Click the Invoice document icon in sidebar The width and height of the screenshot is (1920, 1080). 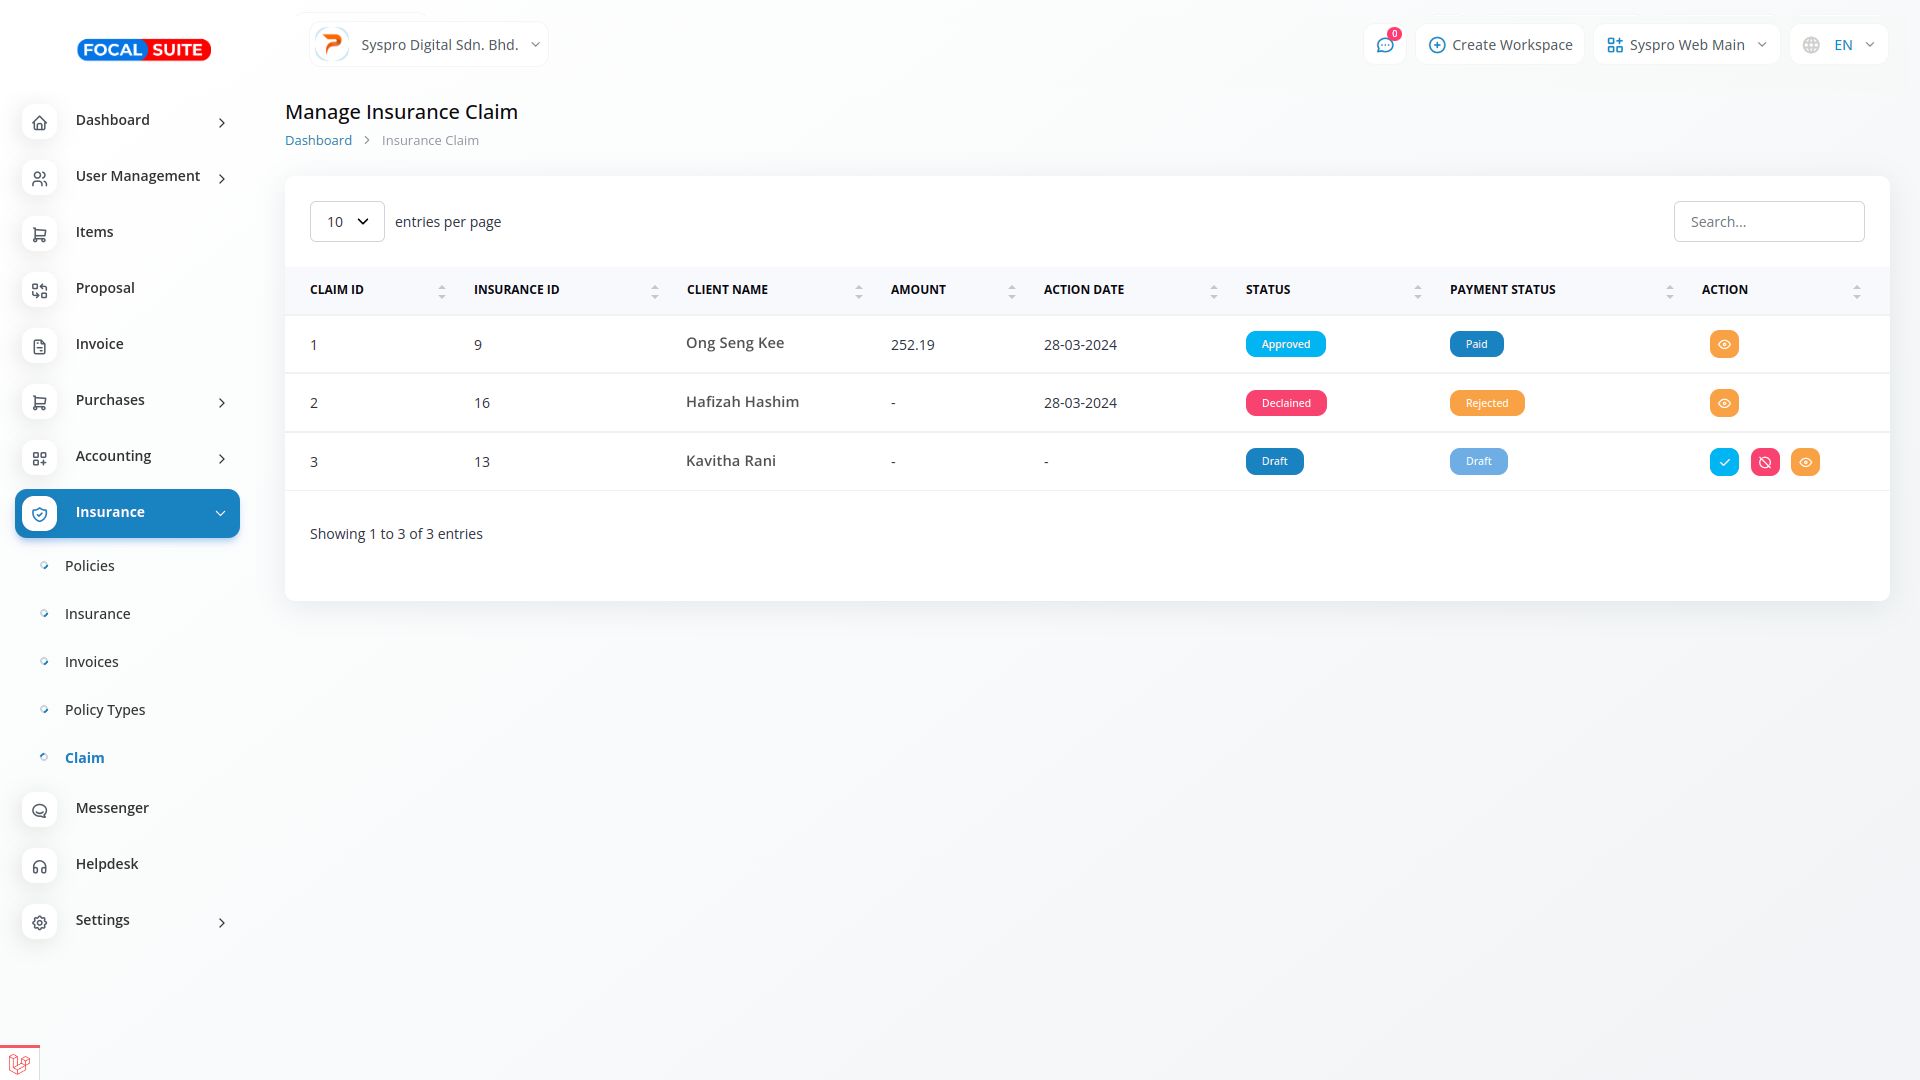pos(39,347)
